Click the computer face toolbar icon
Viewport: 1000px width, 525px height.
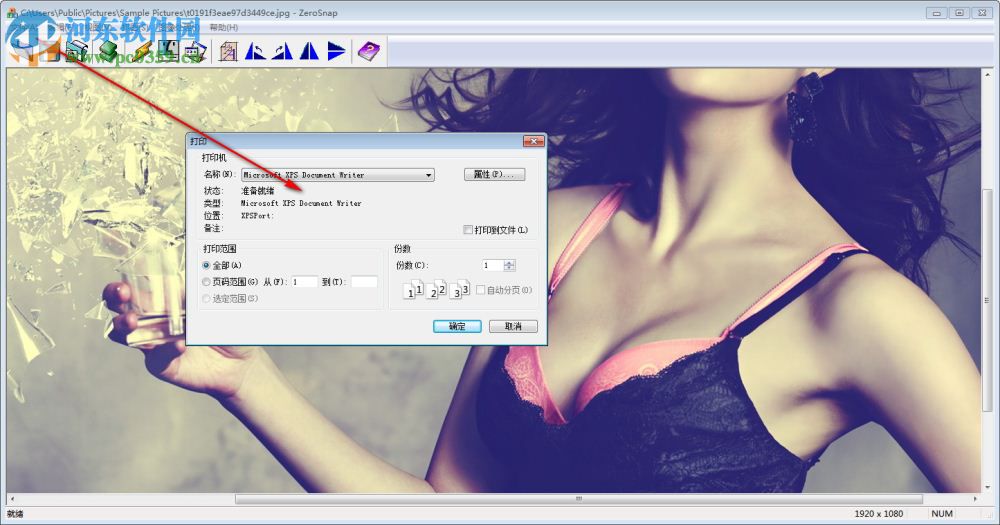pyautogui.click(x=168, y=51)
